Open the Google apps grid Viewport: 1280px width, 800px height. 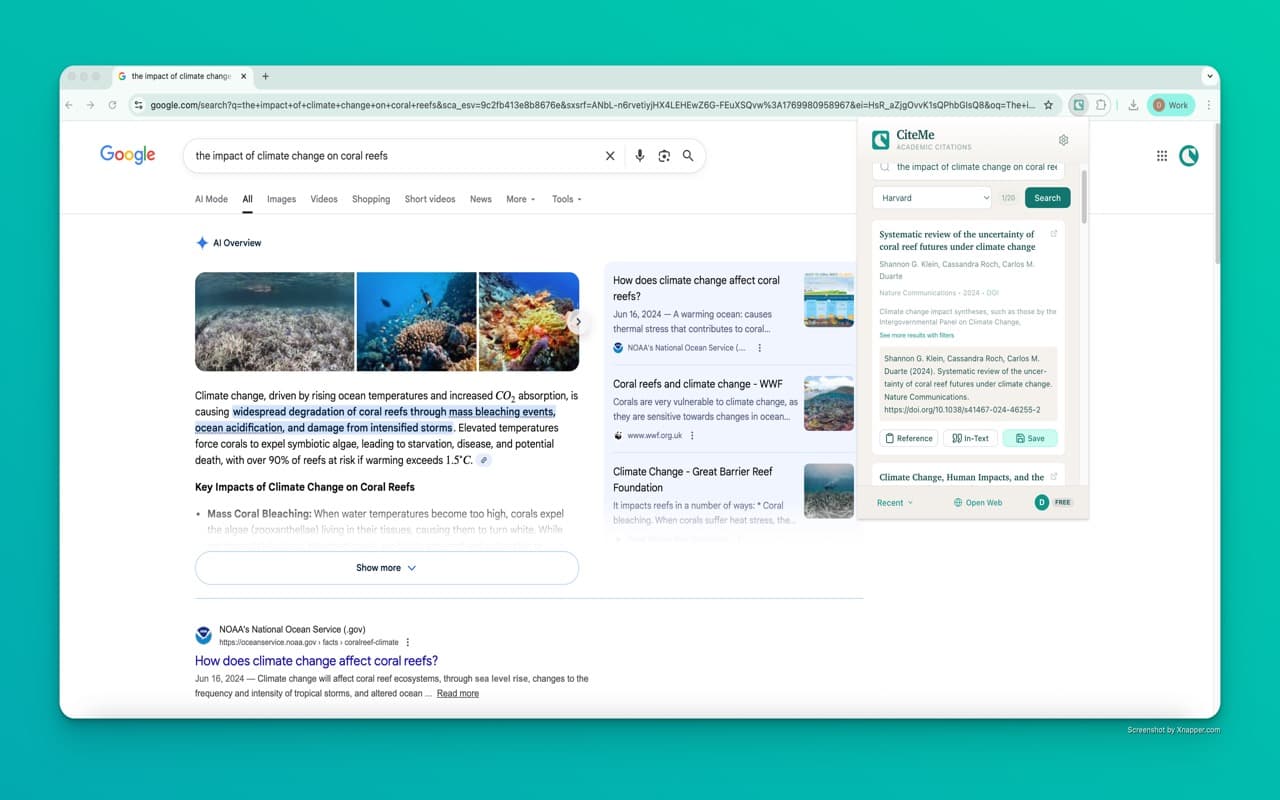click(x=1162, y=156)
